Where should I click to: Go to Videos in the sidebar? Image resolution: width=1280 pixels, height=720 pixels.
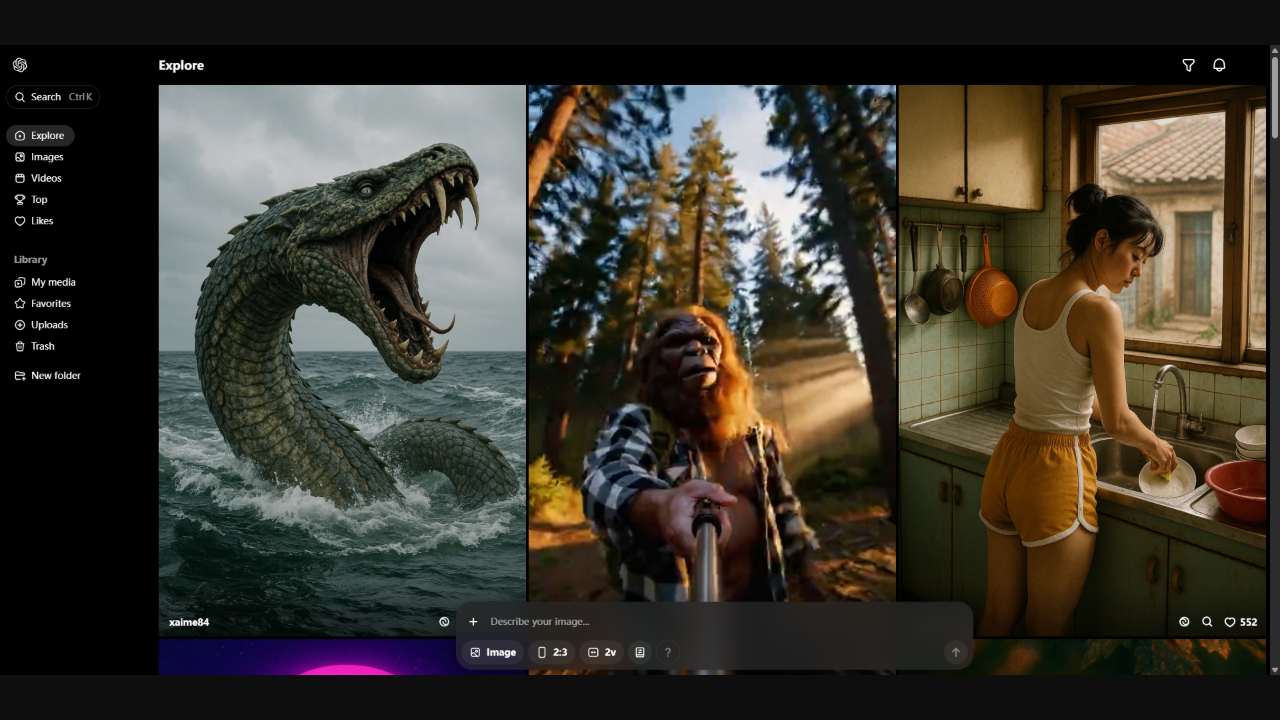tap(46, 178)
